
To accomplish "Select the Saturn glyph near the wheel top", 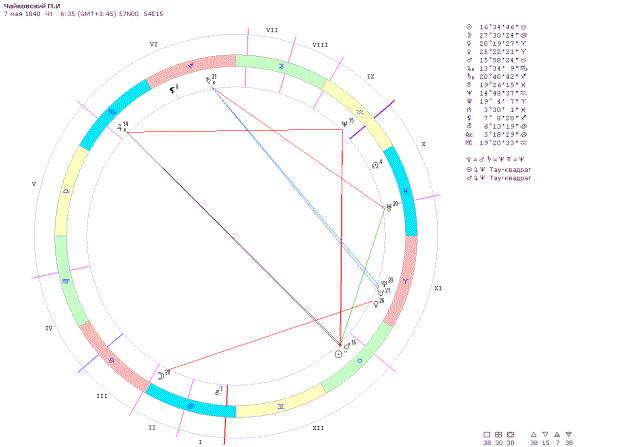I will (209, 81).
